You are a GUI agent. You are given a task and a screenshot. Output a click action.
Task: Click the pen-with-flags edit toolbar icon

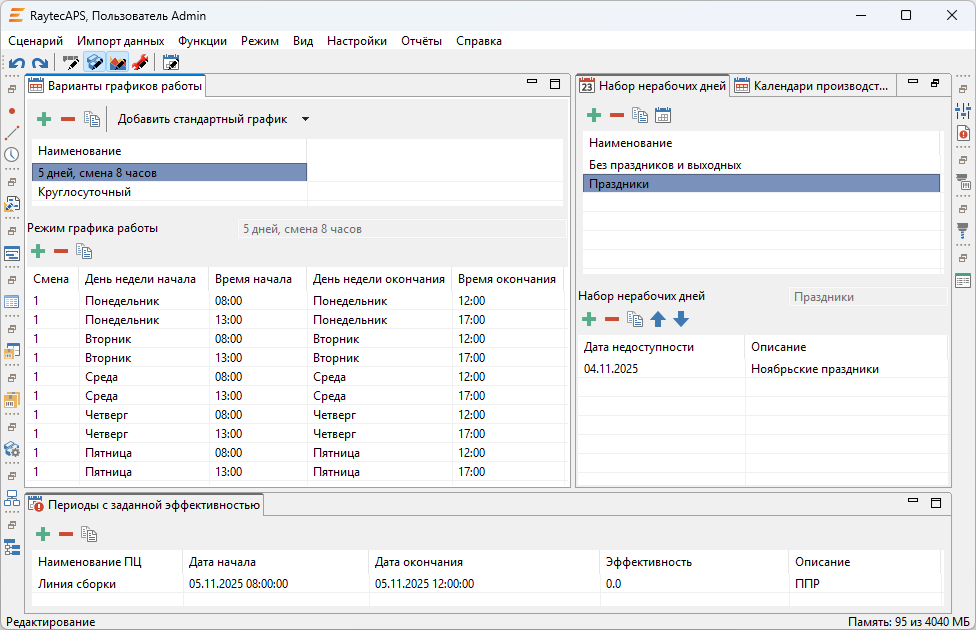tap(70, 63)
